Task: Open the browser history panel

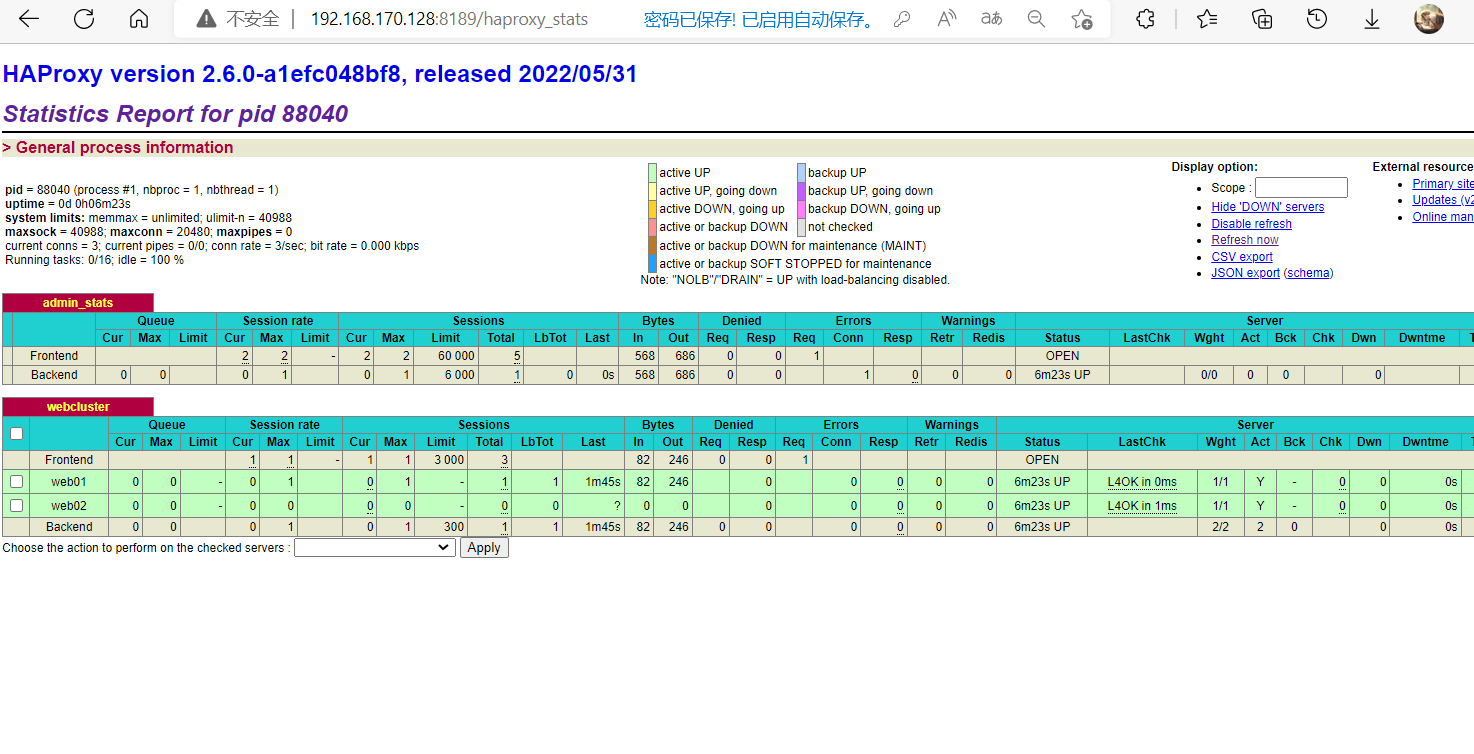Action: tap(1317, 19)
